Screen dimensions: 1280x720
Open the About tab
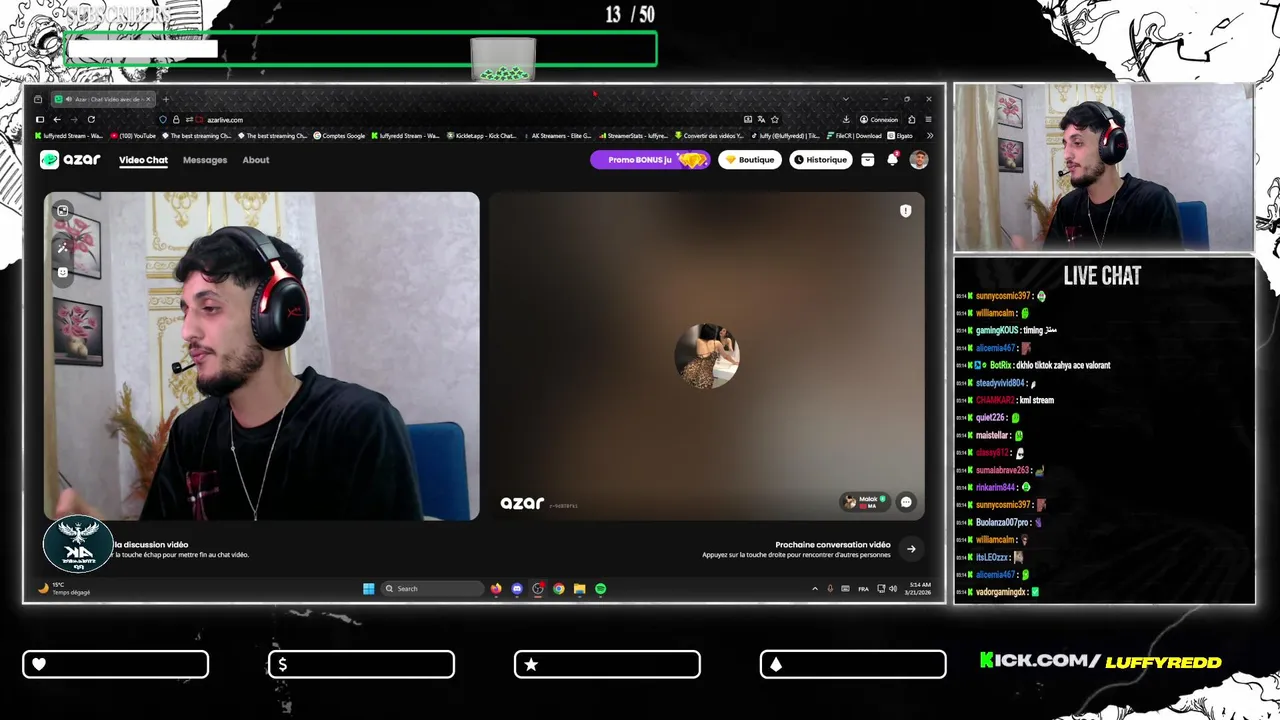pyautogui.click(x=256, y=160)
